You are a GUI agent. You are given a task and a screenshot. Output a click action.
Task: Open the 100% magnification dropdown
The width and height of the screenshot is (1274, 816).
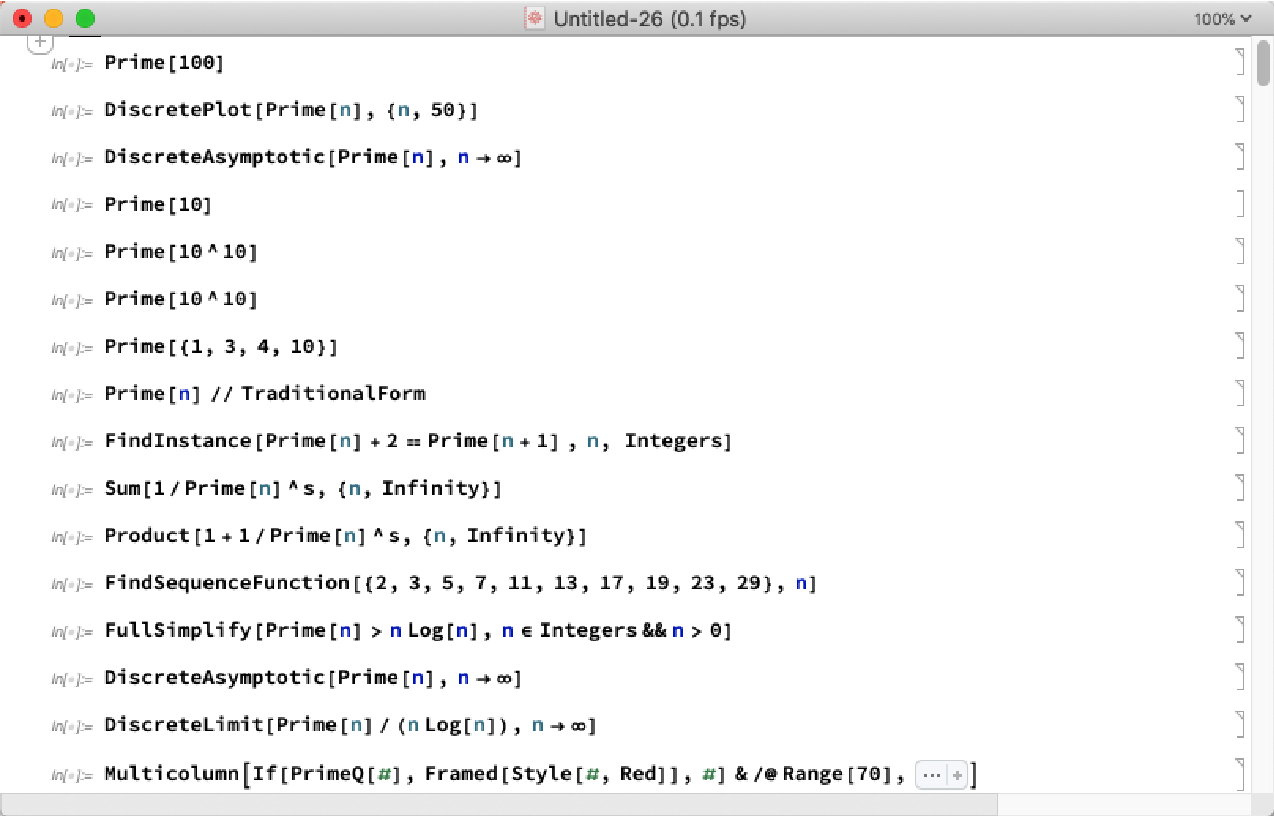coord(1222,19)
